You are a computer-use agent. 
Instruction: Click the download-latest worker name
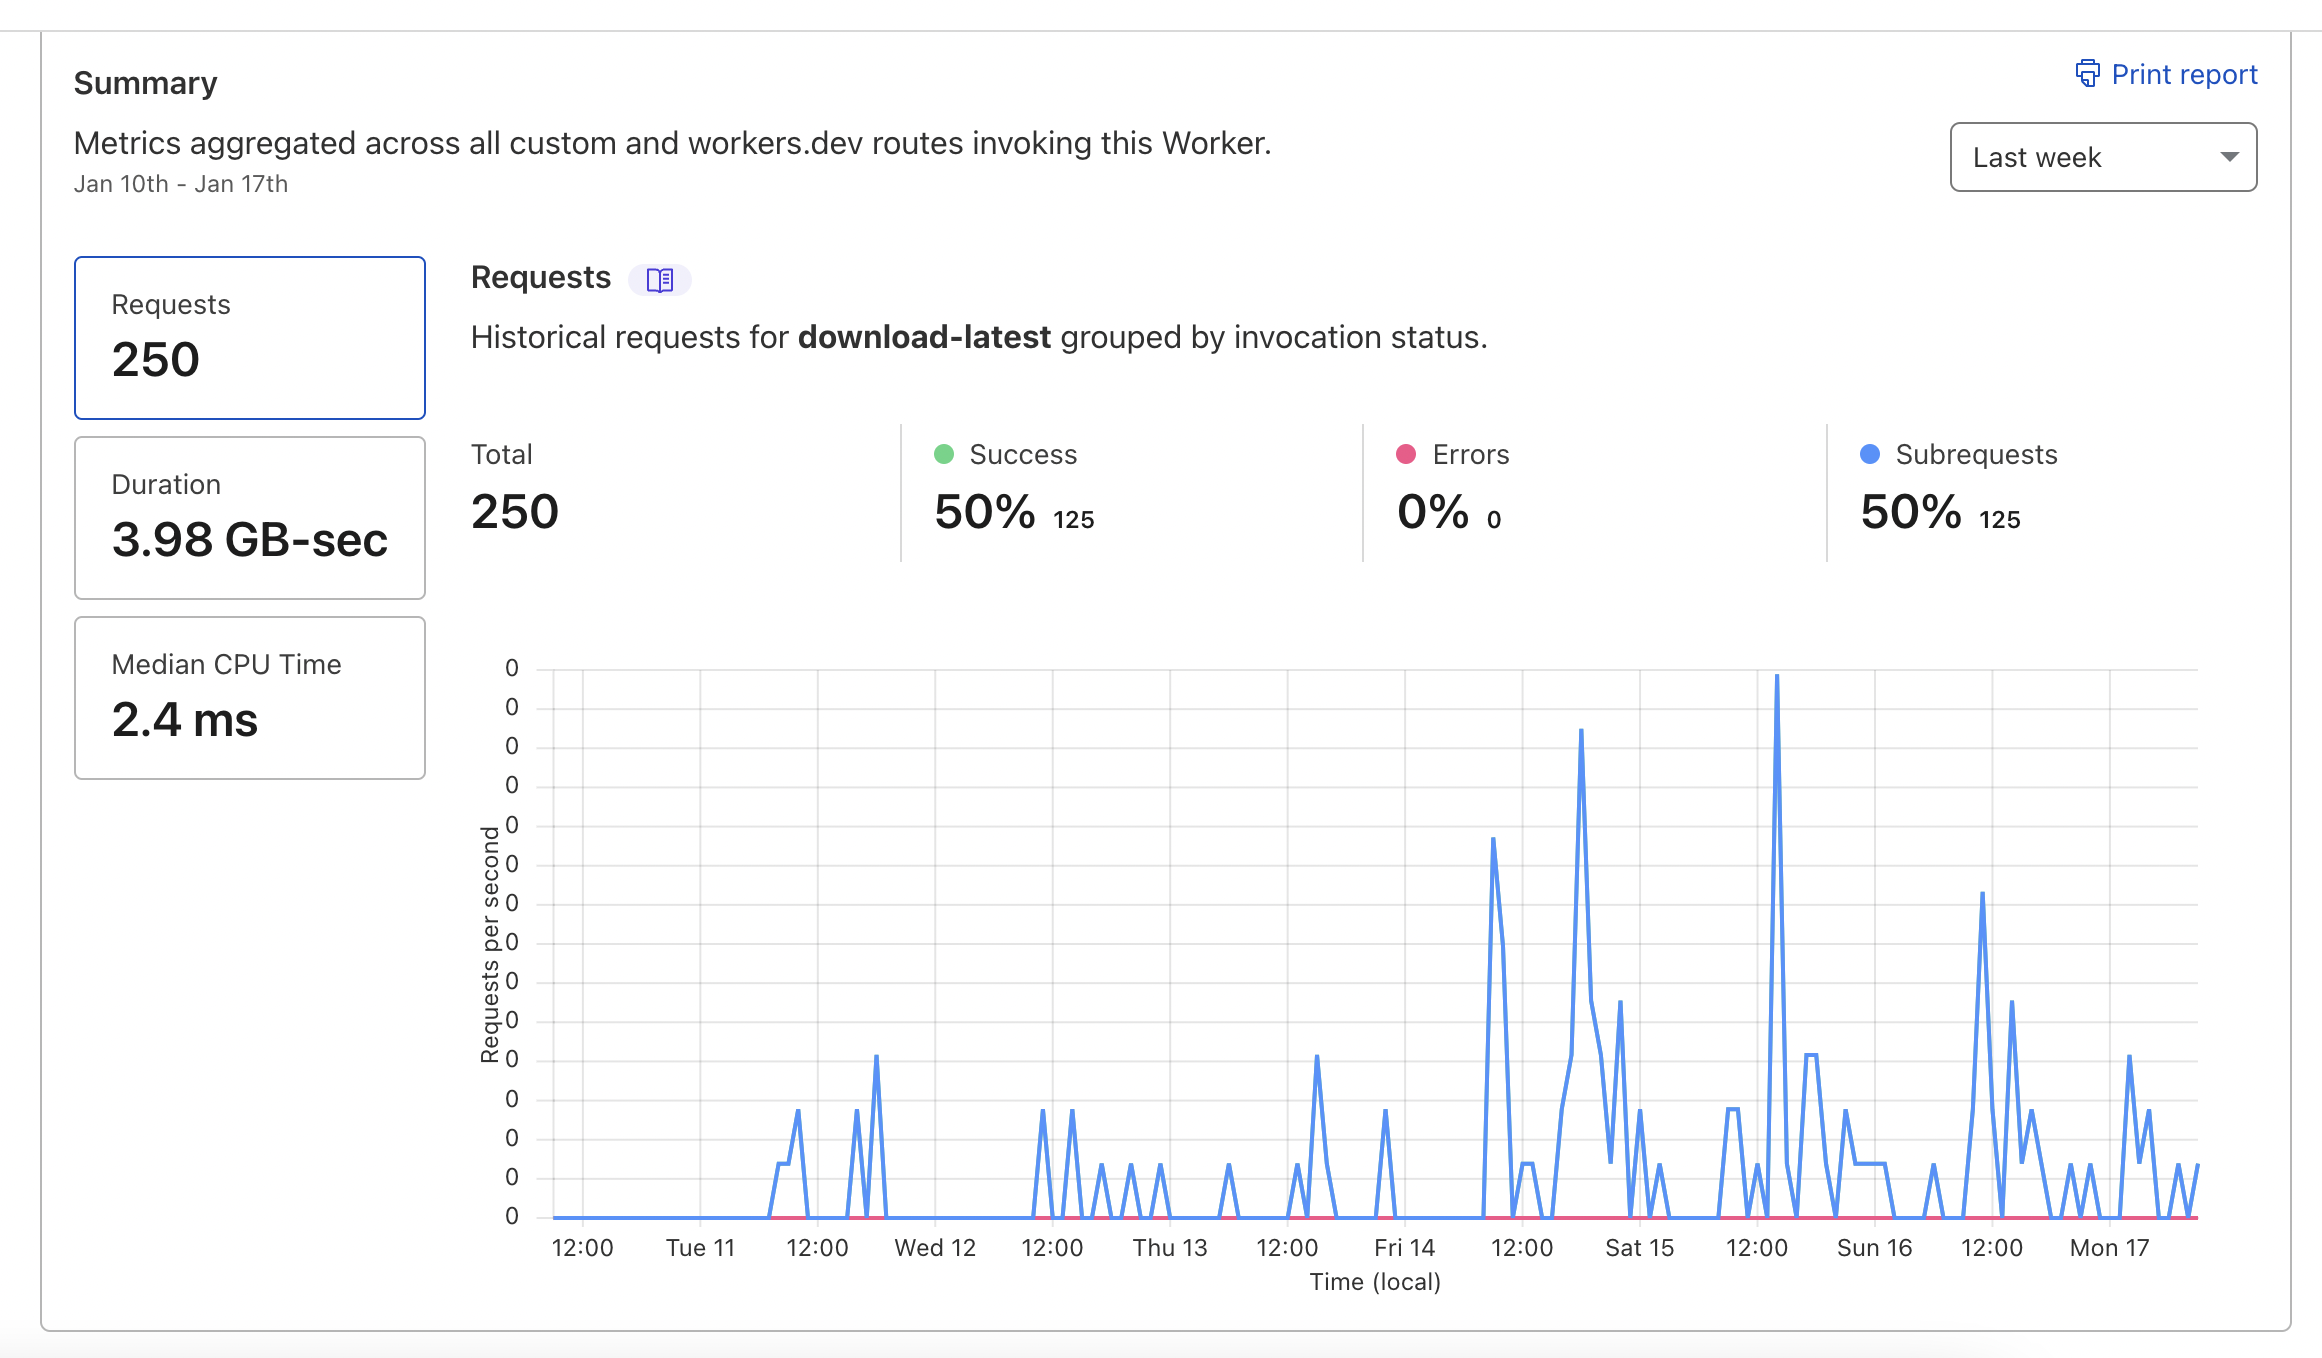coord(925,337)
